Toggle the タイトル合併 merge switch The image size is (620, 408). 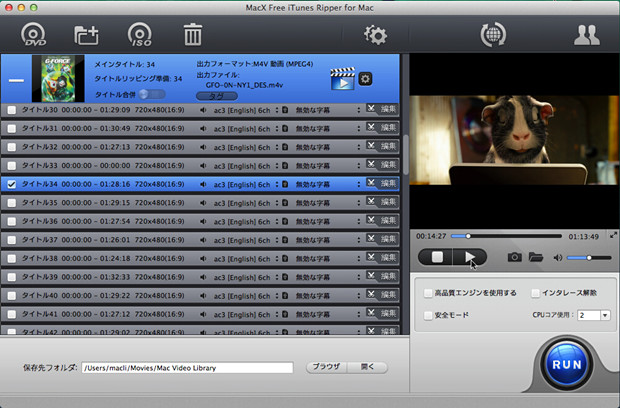(152, 94)
